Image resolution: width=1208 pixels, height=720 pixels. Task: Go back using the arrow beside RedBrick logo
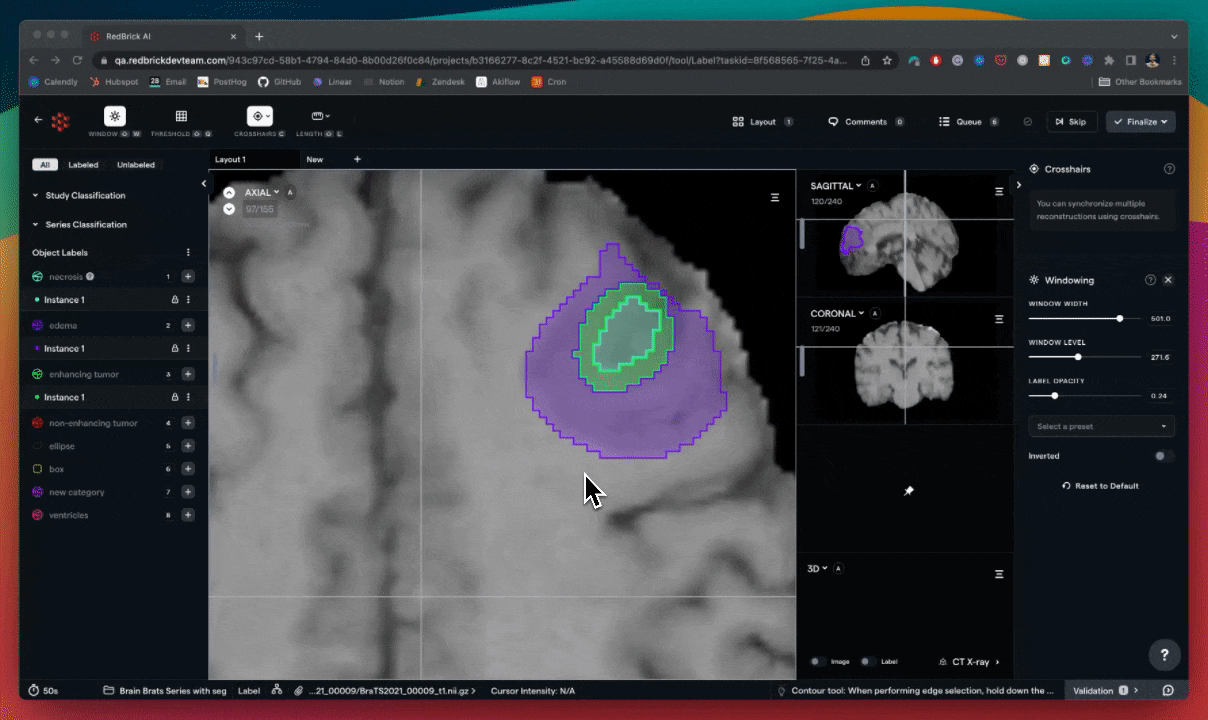pos(38,120)
